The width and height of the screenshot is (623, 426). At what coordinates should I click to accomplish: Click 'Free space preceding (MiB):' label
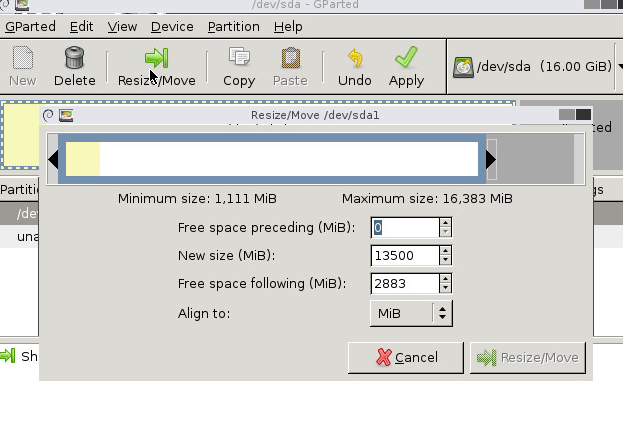point(266,228)
